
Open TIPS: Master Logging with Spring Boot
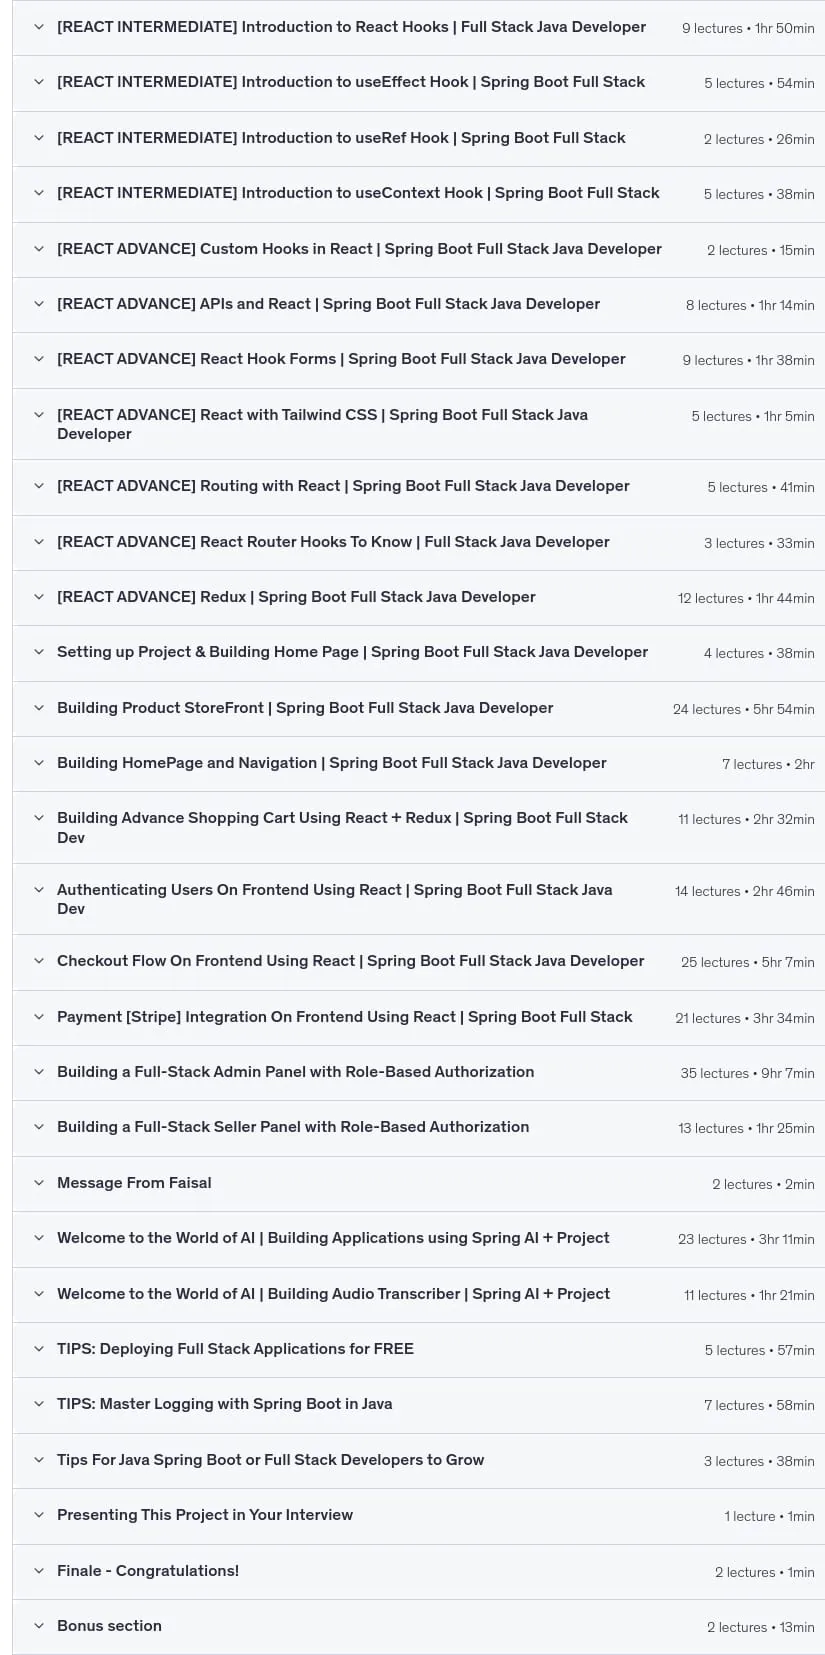418,1404
